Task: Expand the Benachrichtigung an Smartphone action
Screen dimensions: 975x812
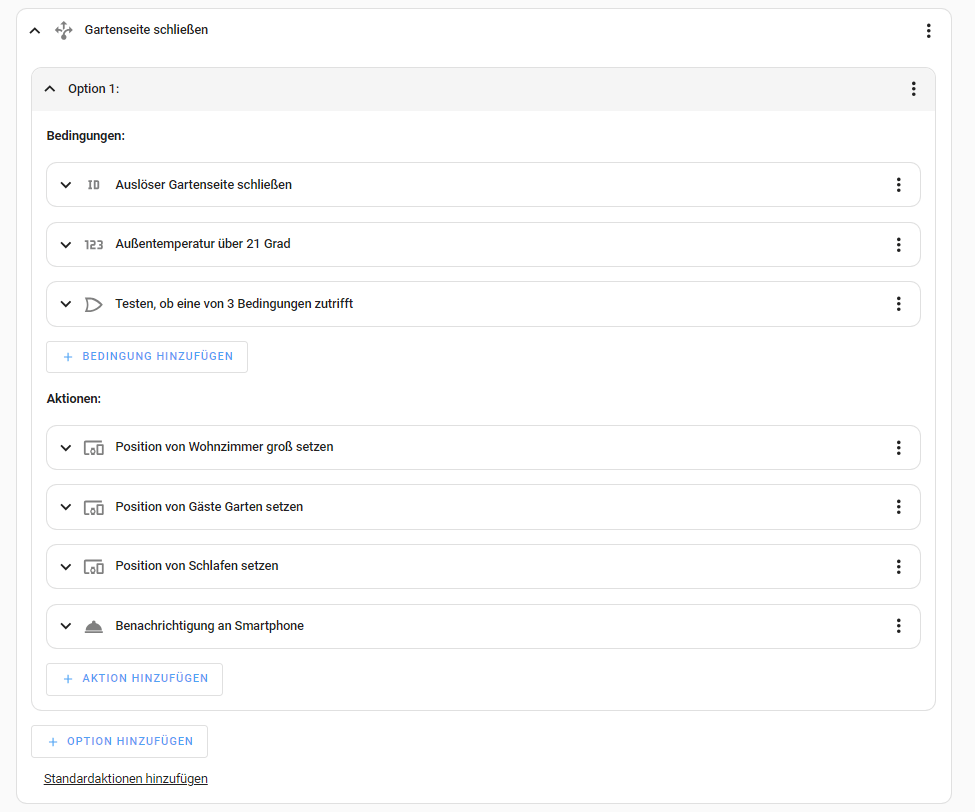Action: (x=66, y=626)
